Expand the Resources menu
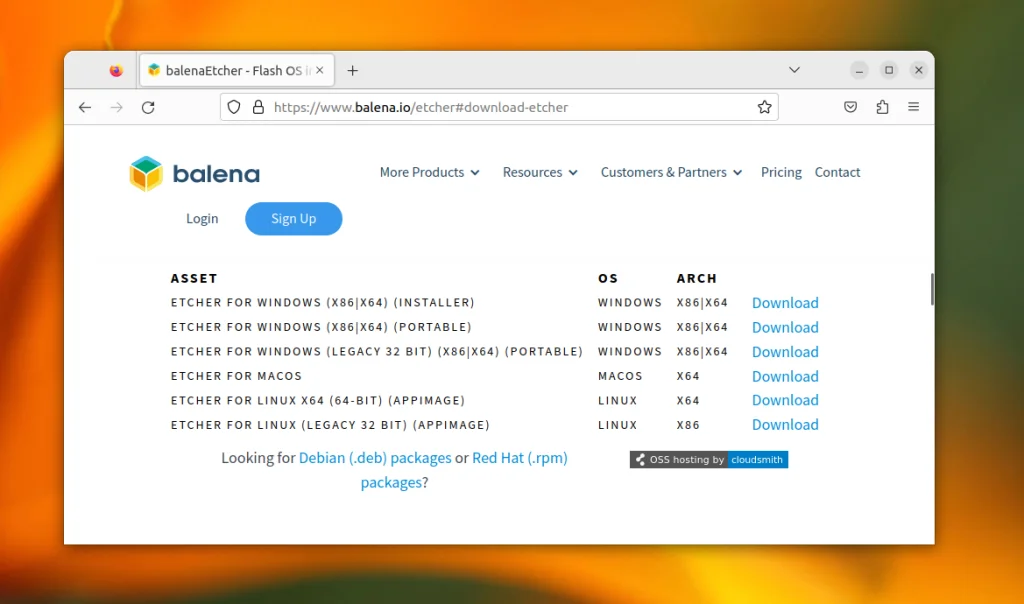The width and height of the screenshot is (1024, 604). [539, 172]
